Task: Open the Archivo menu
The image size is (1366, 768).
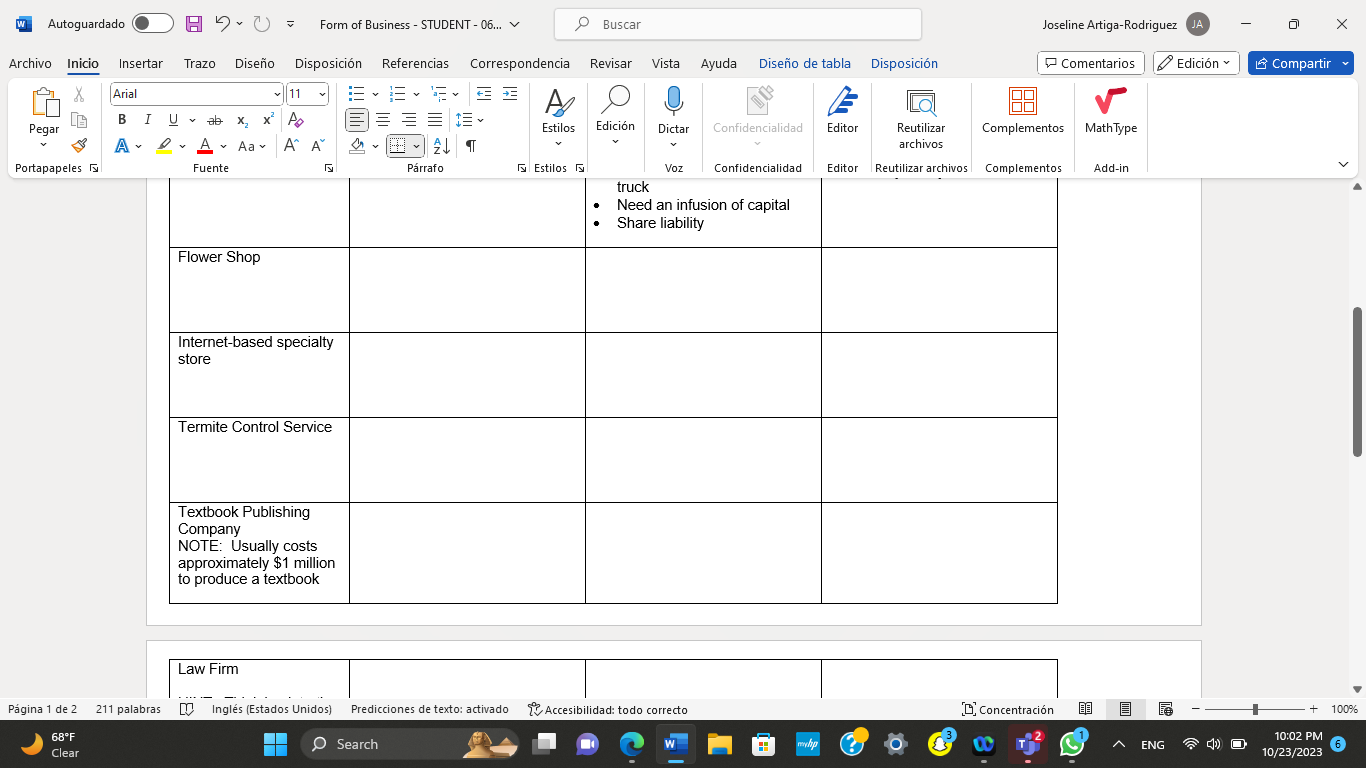Action: (30, 63)
